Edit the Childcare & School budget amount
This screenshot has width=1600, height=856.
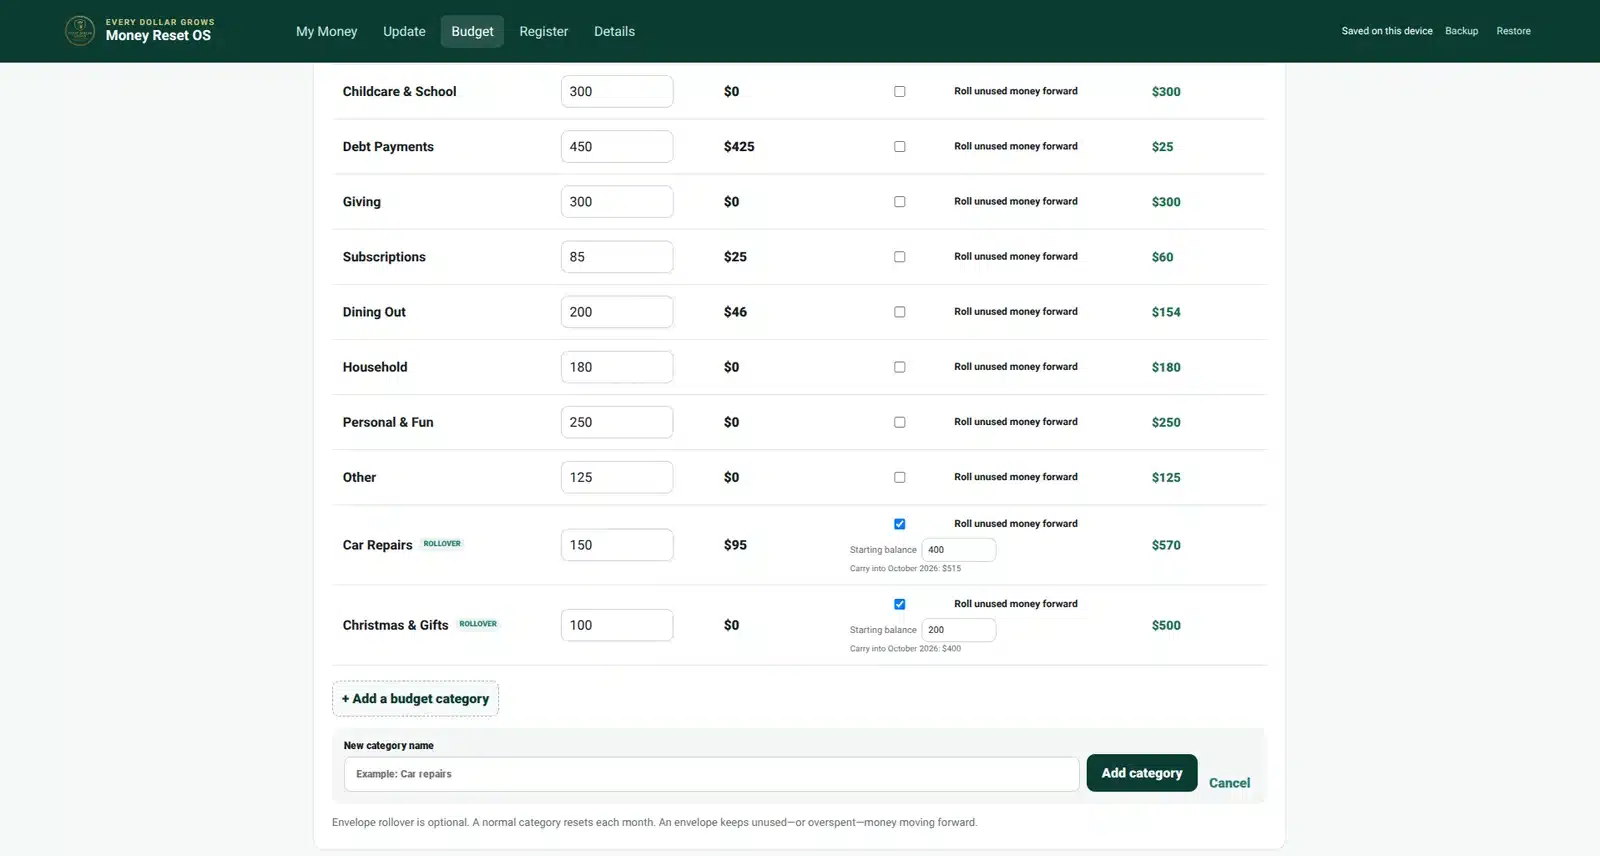[x=617, y=91]
